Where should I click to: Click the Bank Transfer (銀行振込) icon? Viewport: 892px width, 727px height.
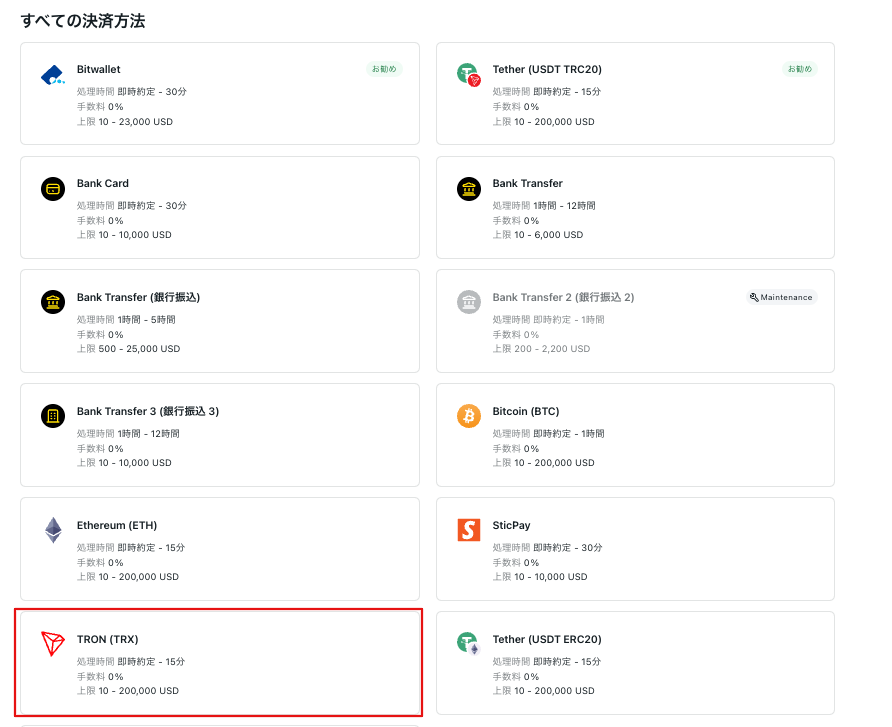click(53, 302)
